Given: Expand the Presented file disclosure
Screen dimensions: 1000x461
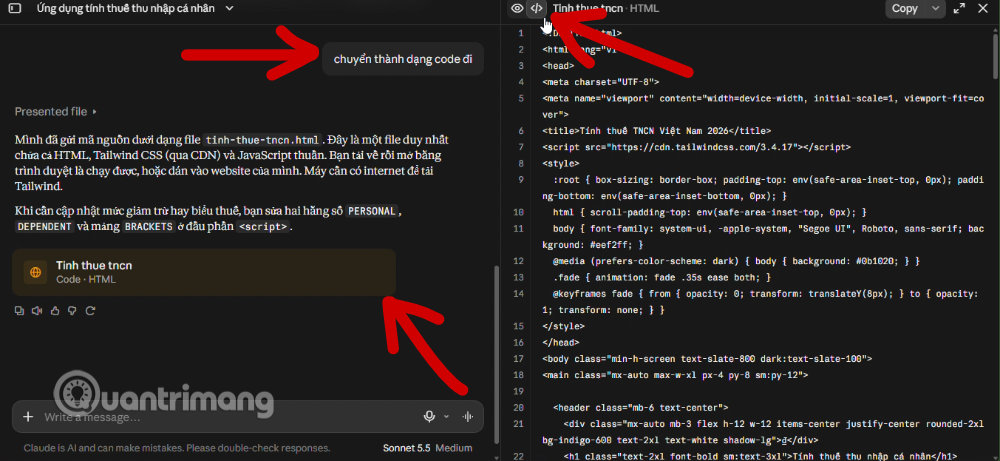Looking at the screenshot, I should tap(56, 112).
